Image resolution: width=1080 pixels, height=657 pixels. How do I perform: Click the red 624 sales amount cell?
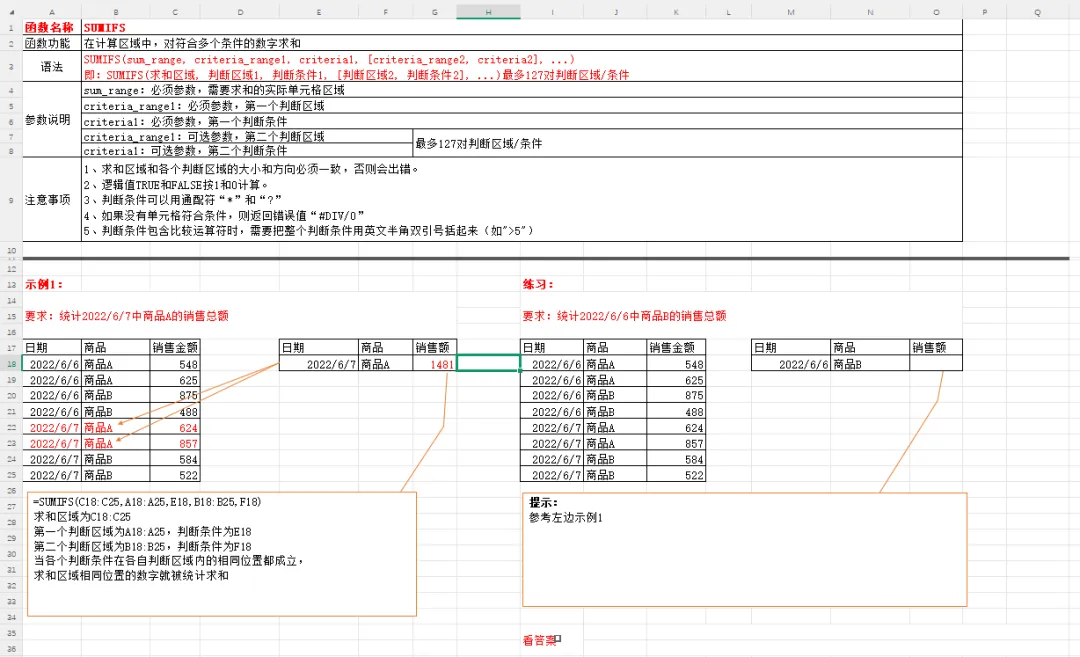point(175,428)
